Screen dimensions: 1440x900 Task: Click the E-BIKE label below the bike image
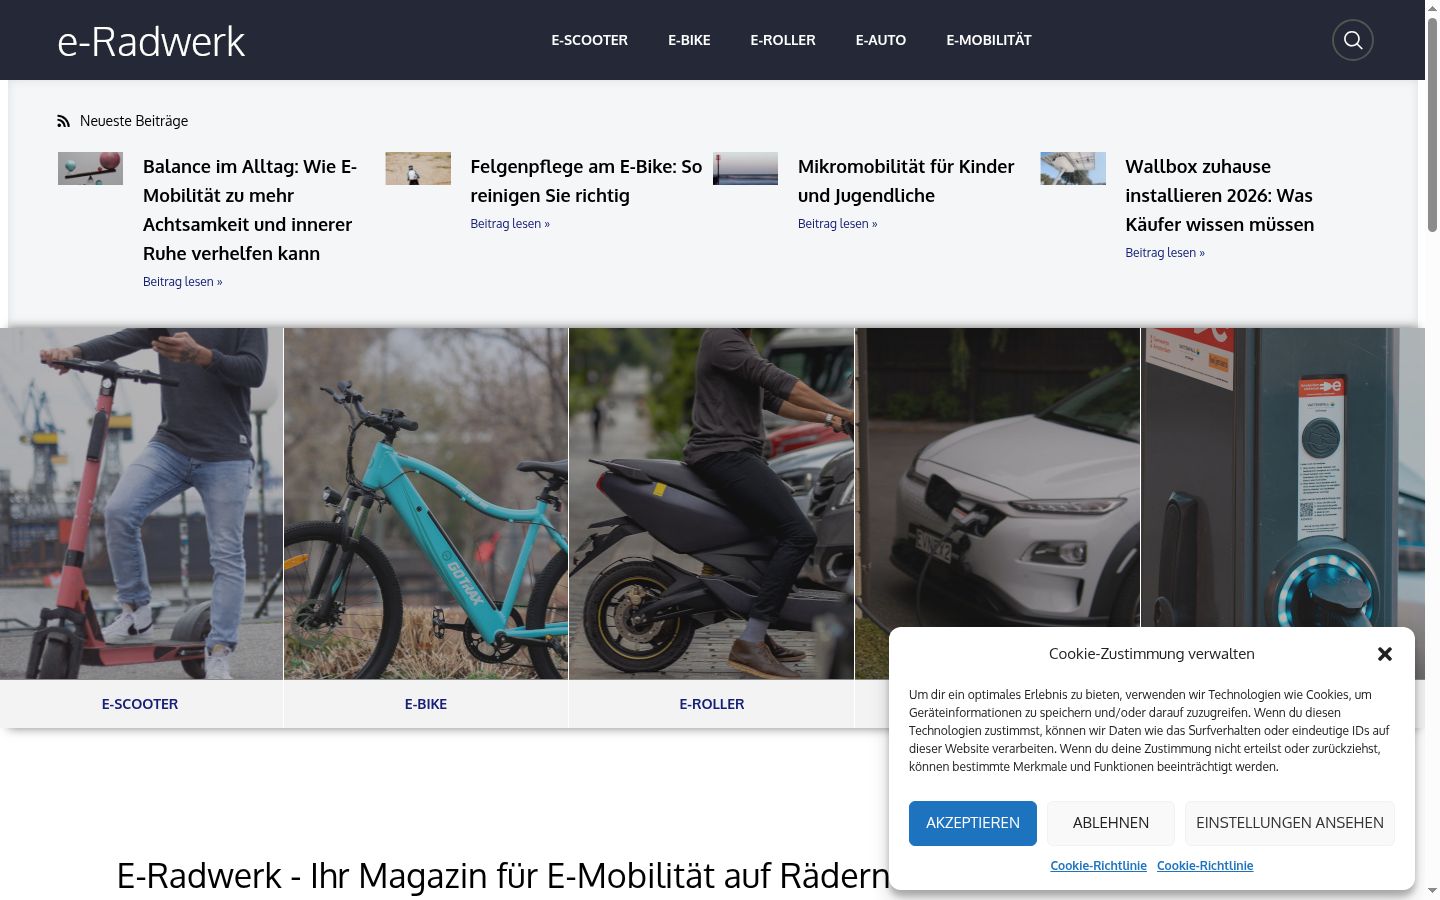click(x=426, y=704)
